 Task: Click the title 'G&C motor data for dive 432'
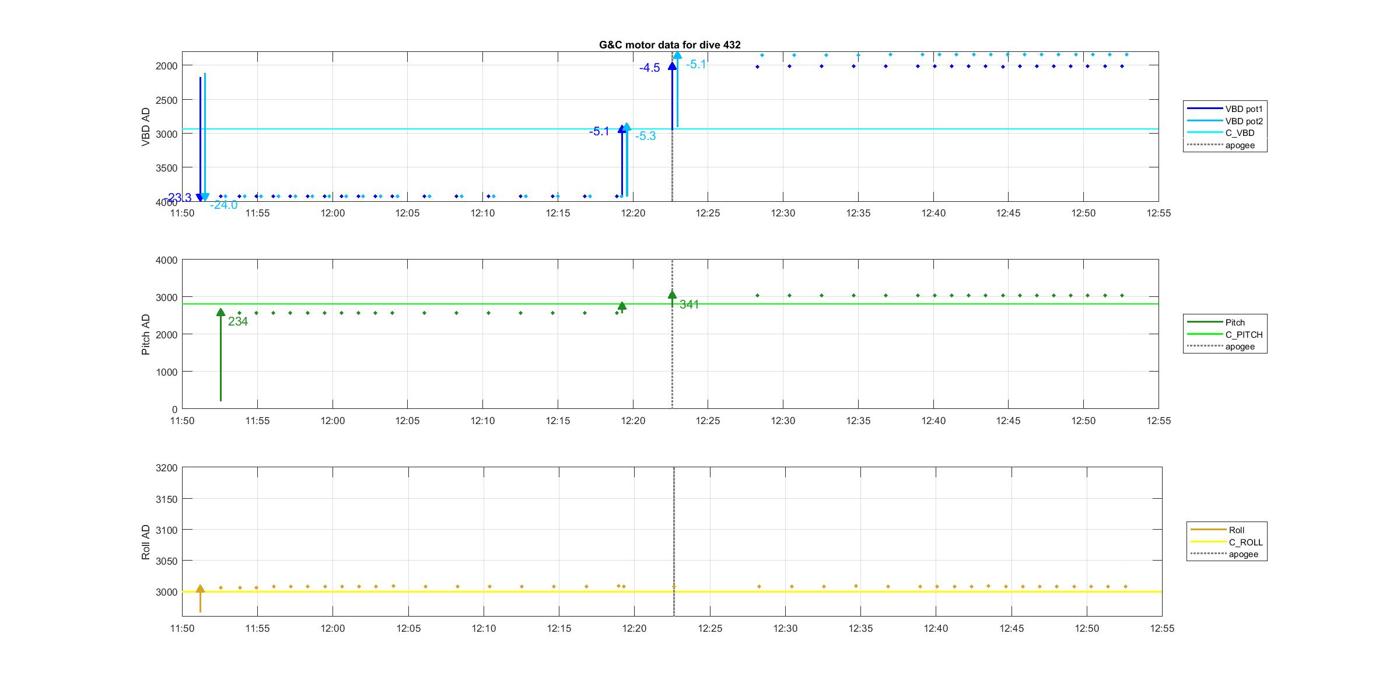tap(670, 45)
